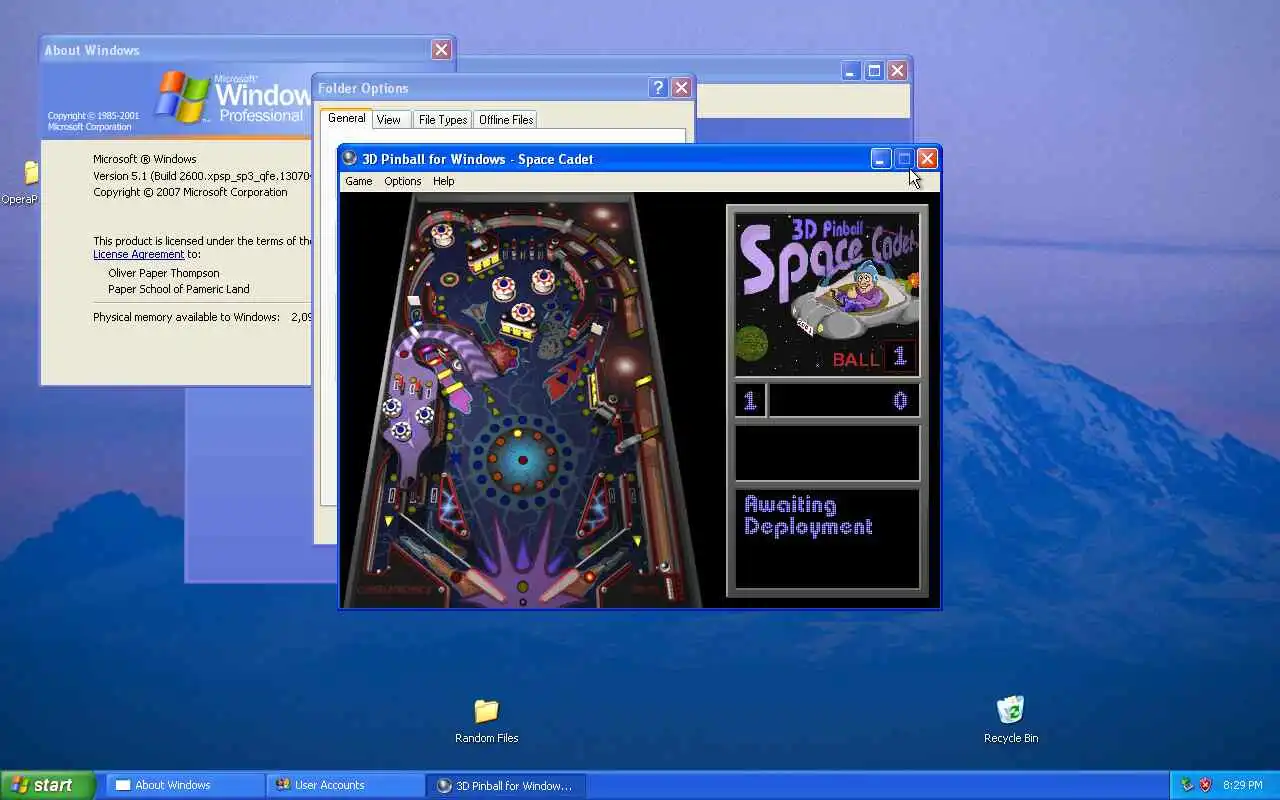Open the Game menu in 3D Pinball

(358, 181)
